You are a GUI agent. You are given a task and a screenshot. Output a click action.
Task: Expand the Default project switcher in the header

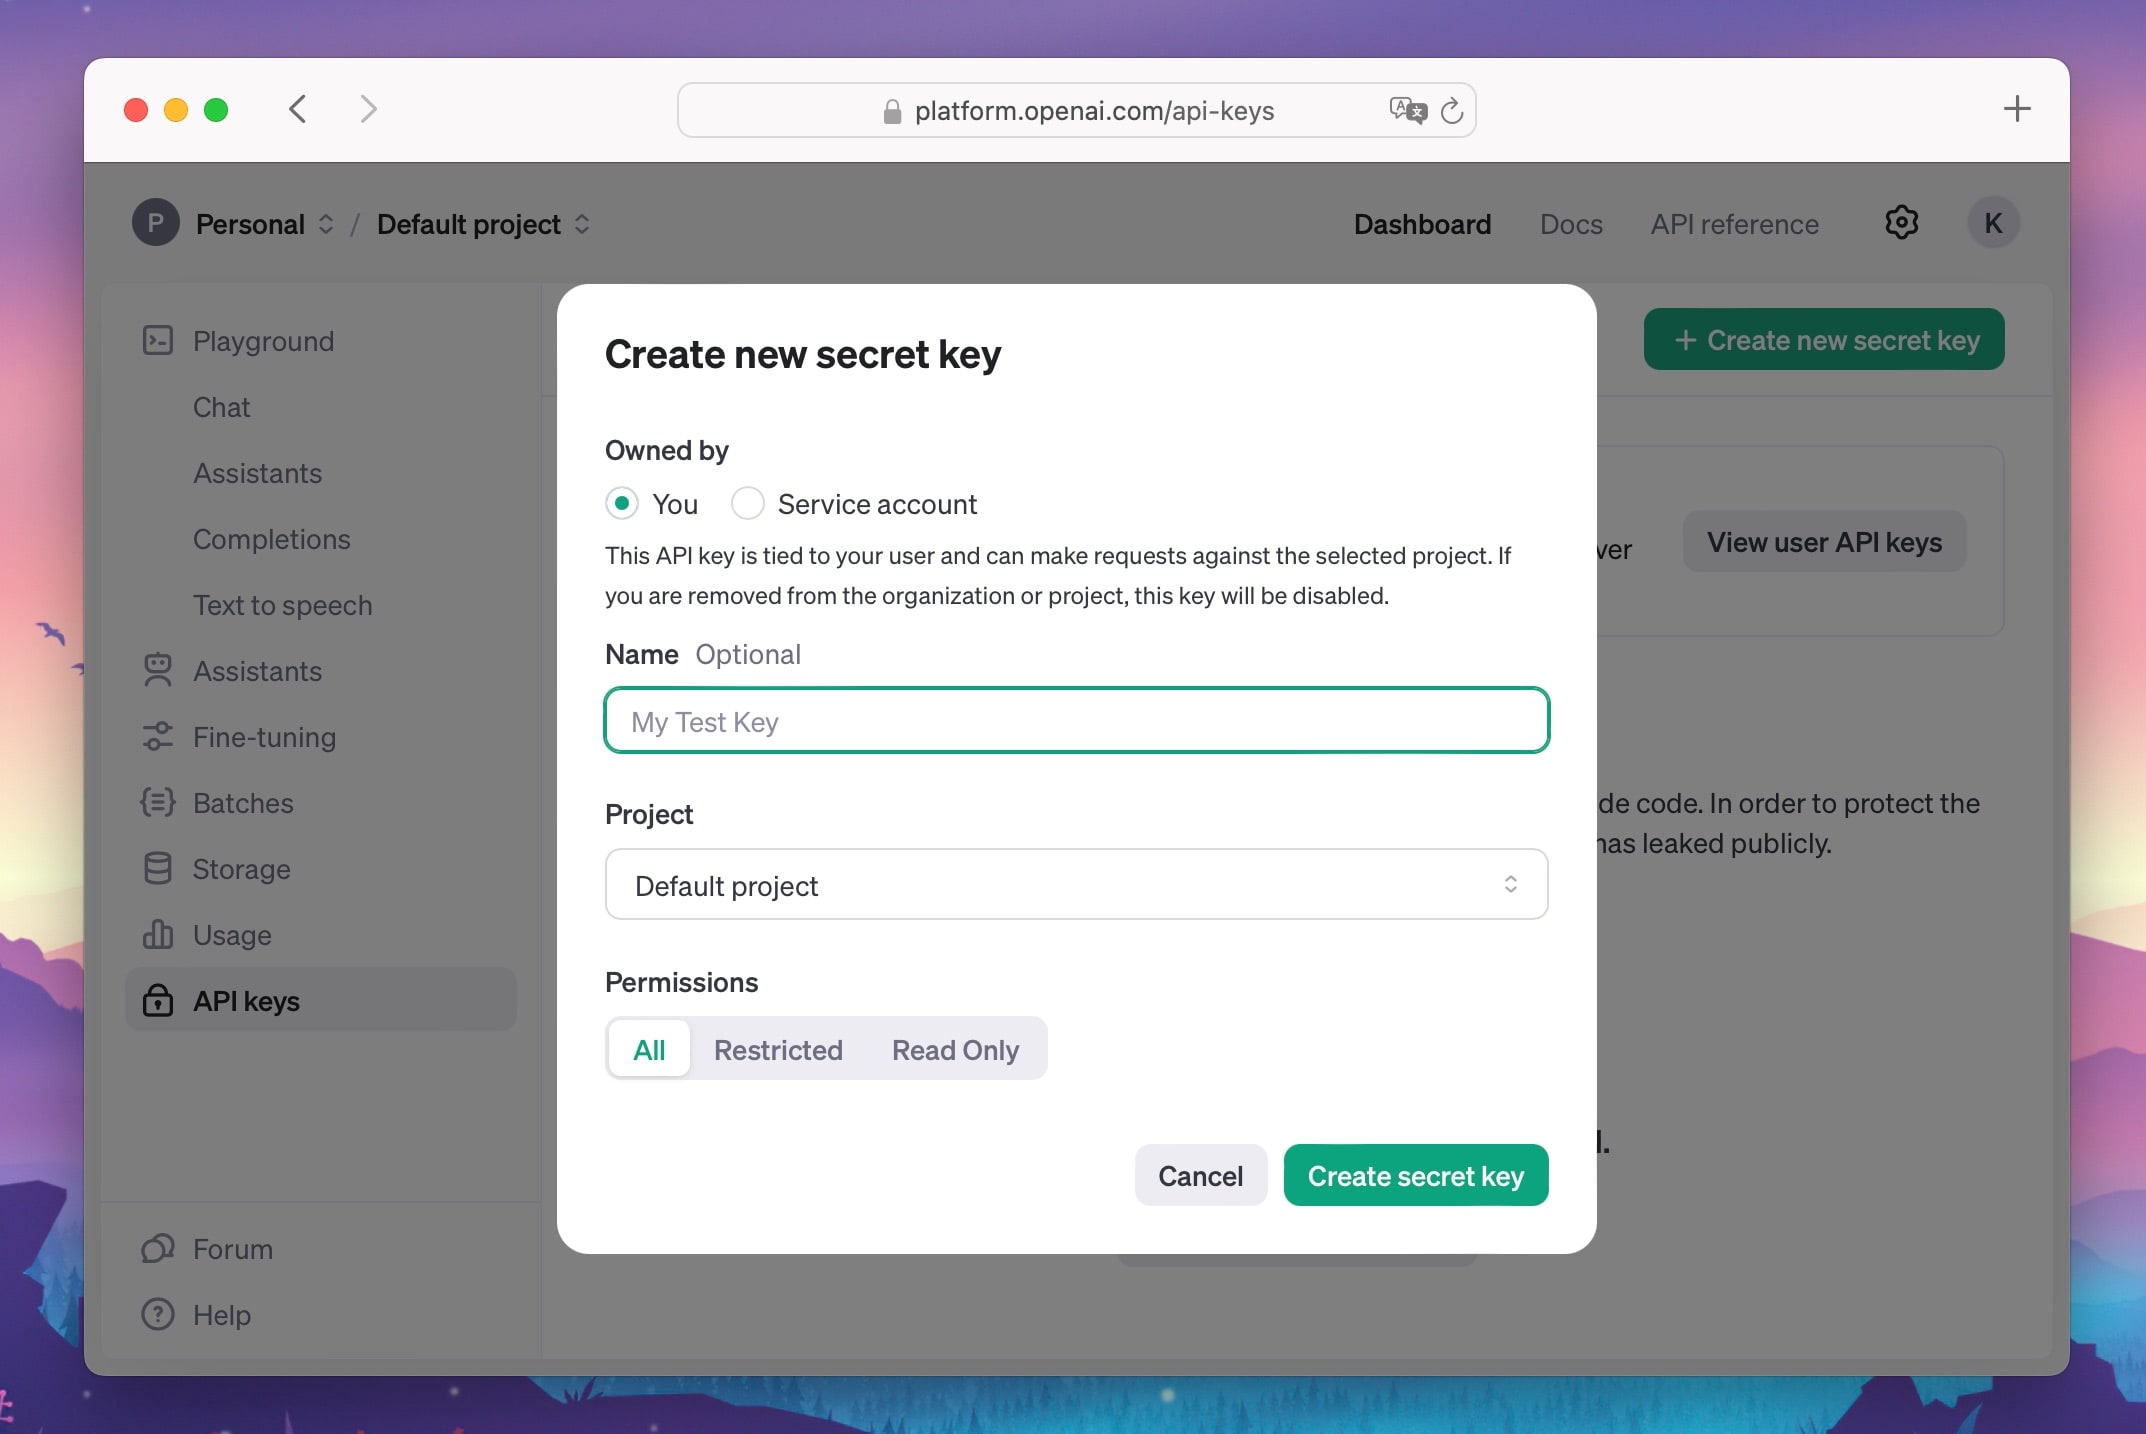click(582, 224)
